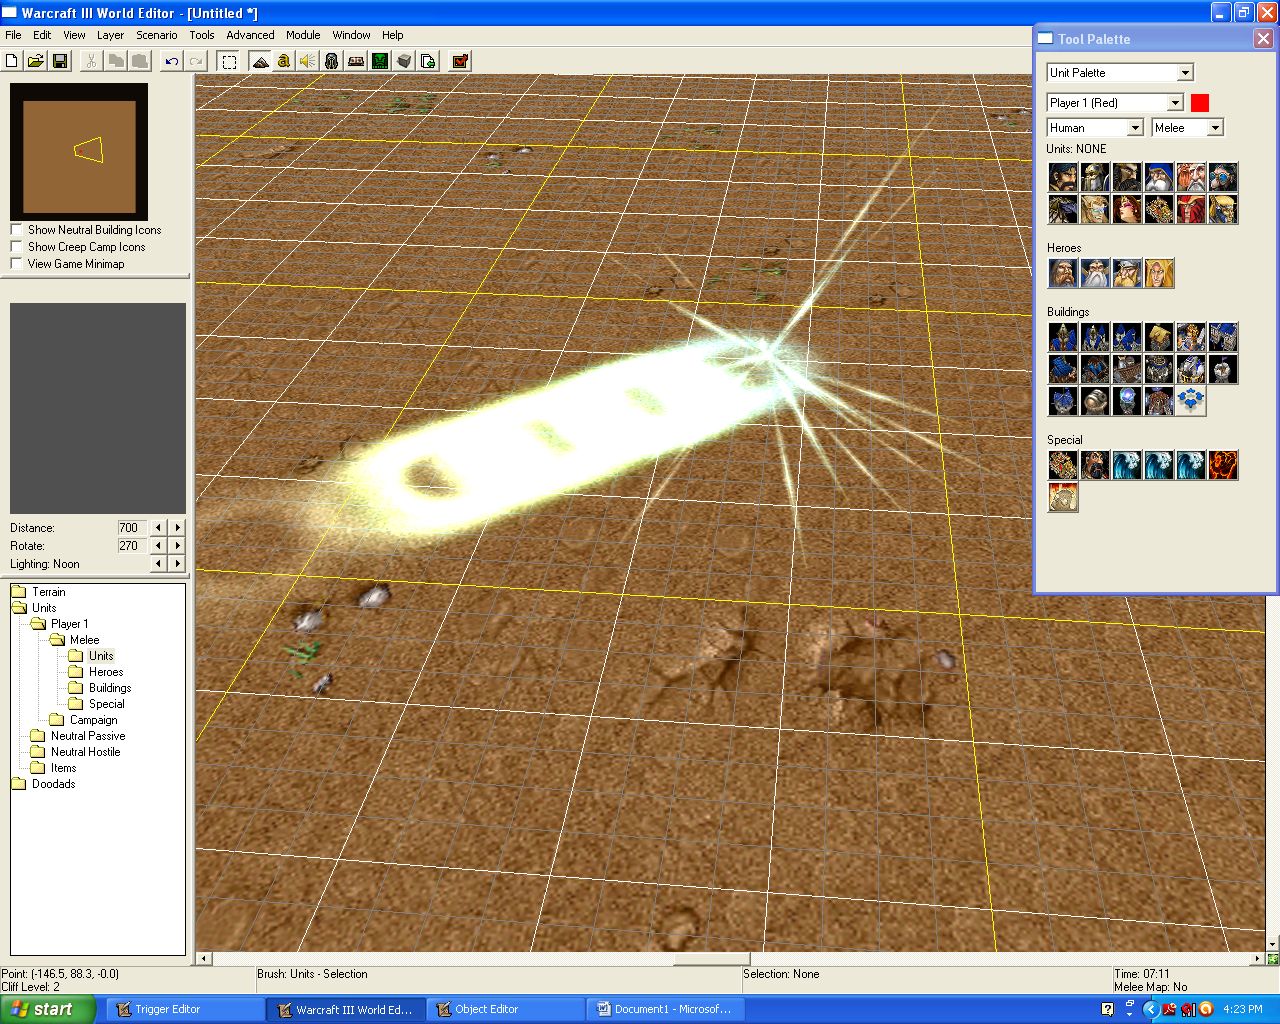Select the Farm building icon
The height and width of the screenshot is (1024, 1280).
[1159, 337]
